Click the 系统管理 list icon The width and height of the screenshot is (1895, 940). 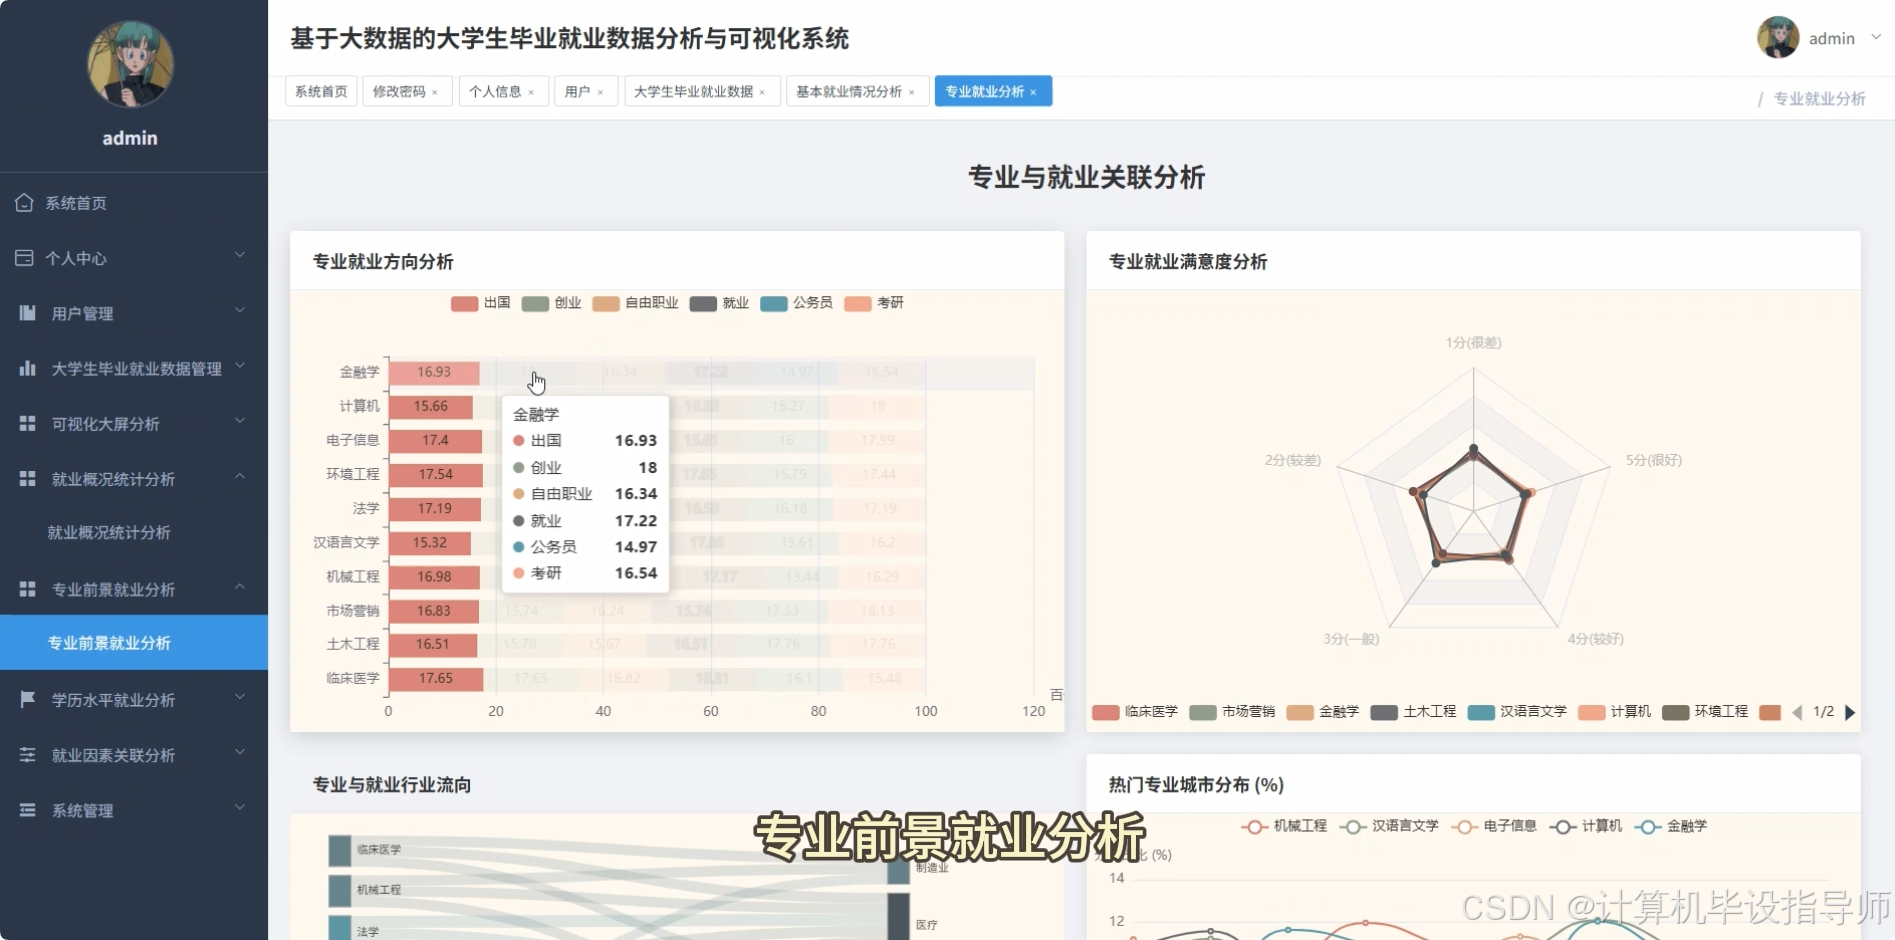[x=25, y=810]
